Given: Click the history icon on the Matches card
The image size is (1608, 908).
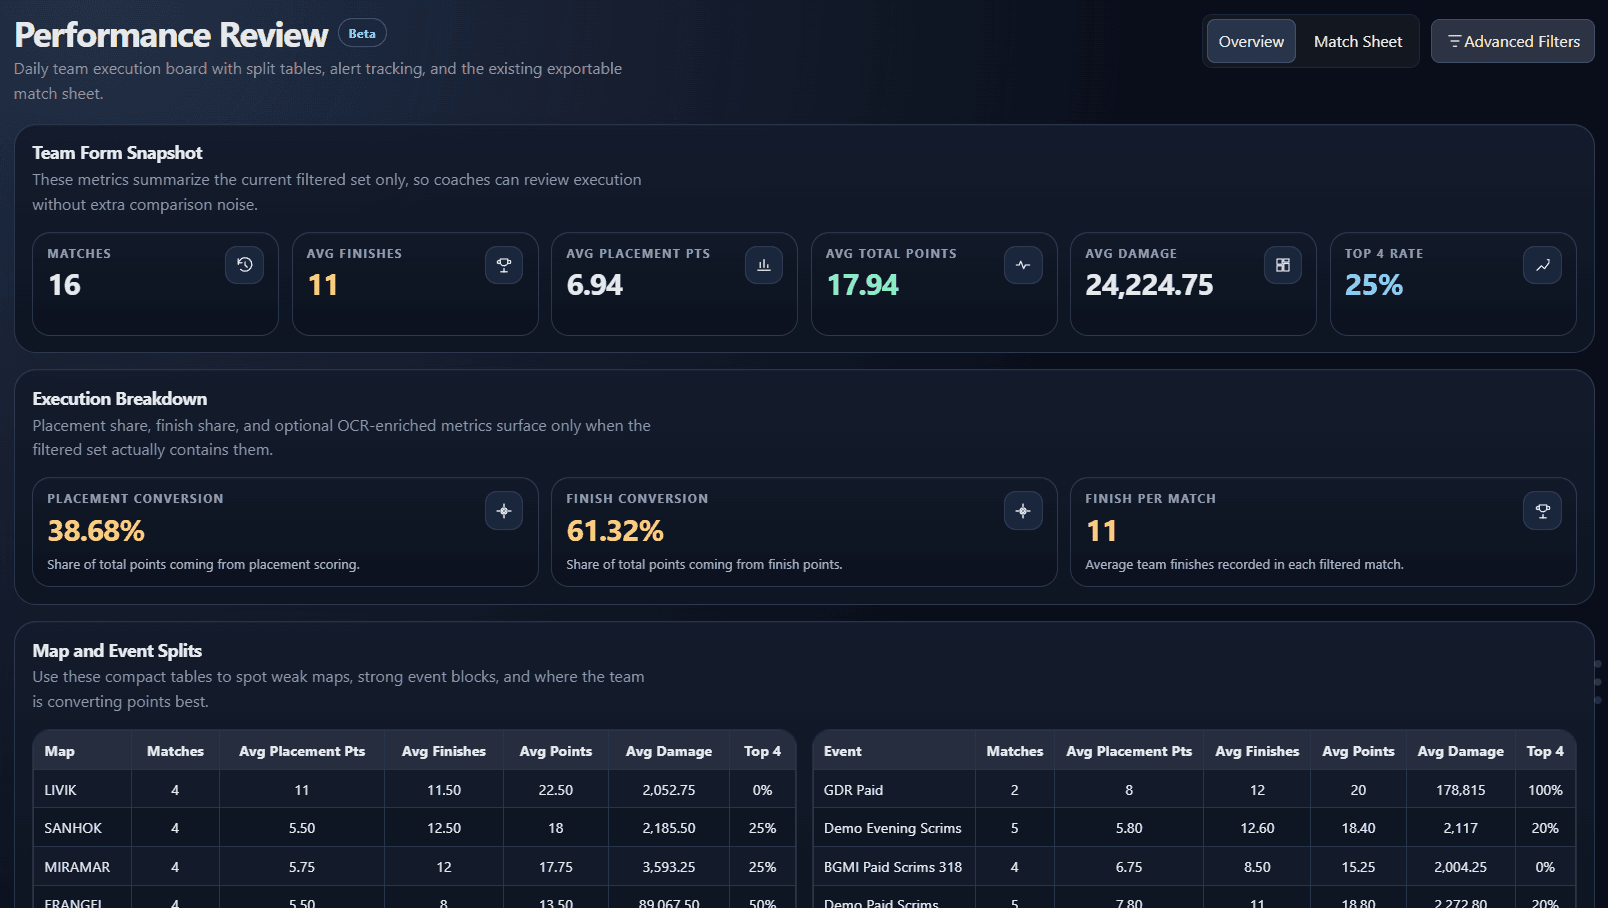Looking at the screenshot, I should click(x=244, y=264).
